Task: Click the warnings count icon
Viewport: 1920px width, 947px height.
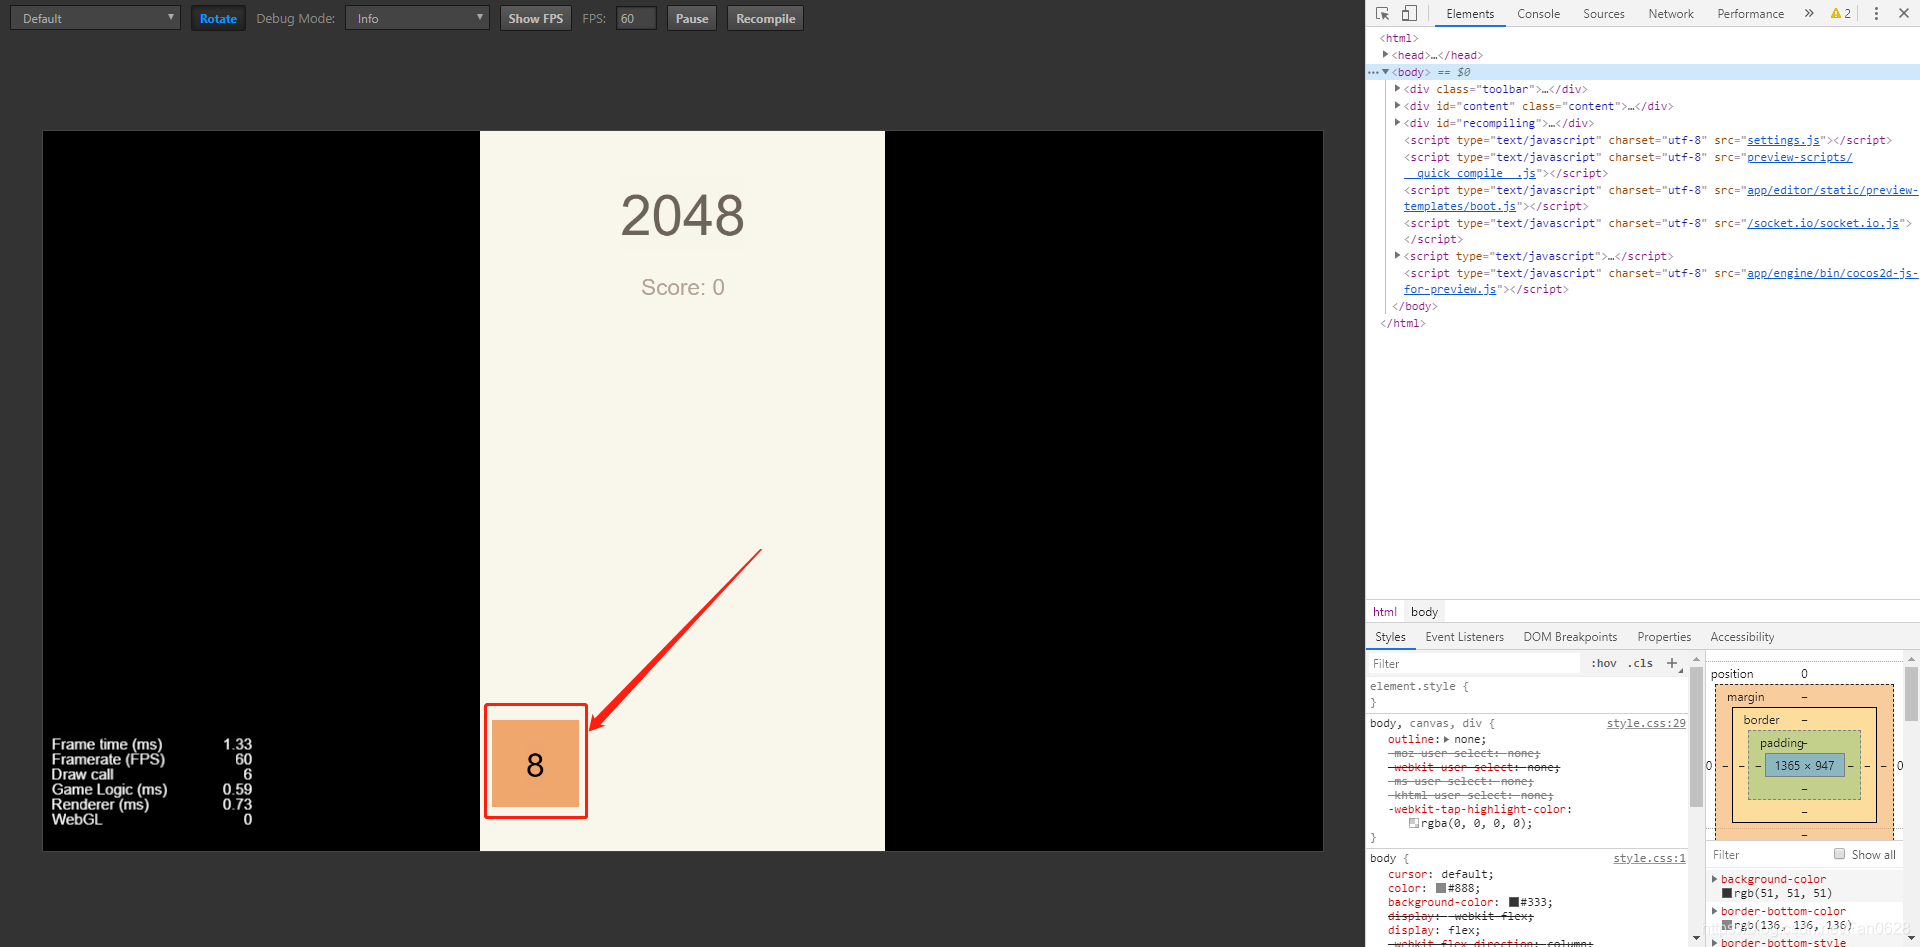Action: tap(1841, 13)
